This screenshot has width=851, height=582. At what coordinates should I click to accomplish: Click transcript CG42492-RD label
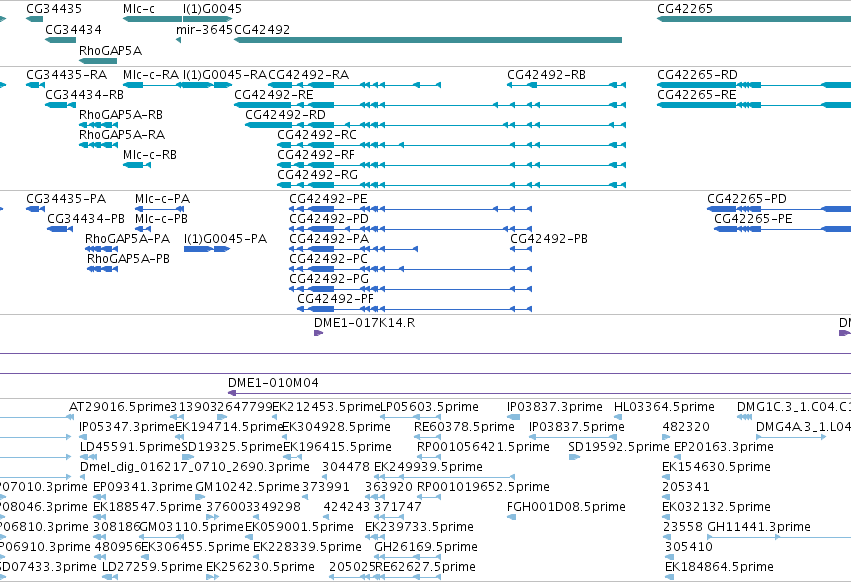[285, 115]
